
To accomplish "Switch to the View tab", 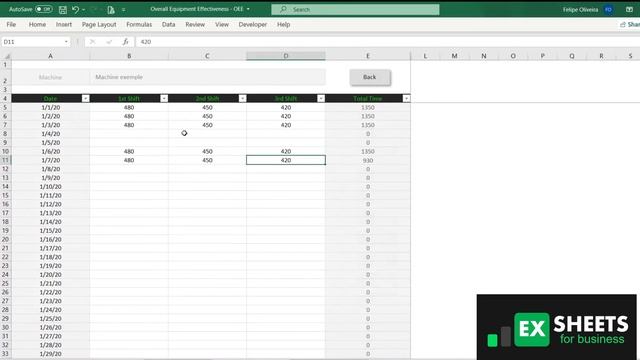I will tap(222, 24).
